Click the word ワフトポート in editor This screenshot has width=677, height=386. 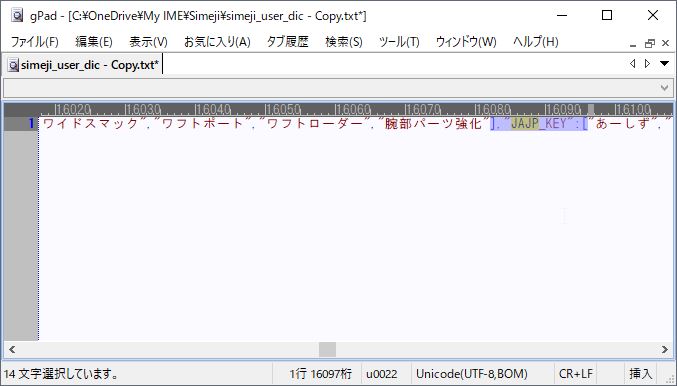click(x=203, y=123)
